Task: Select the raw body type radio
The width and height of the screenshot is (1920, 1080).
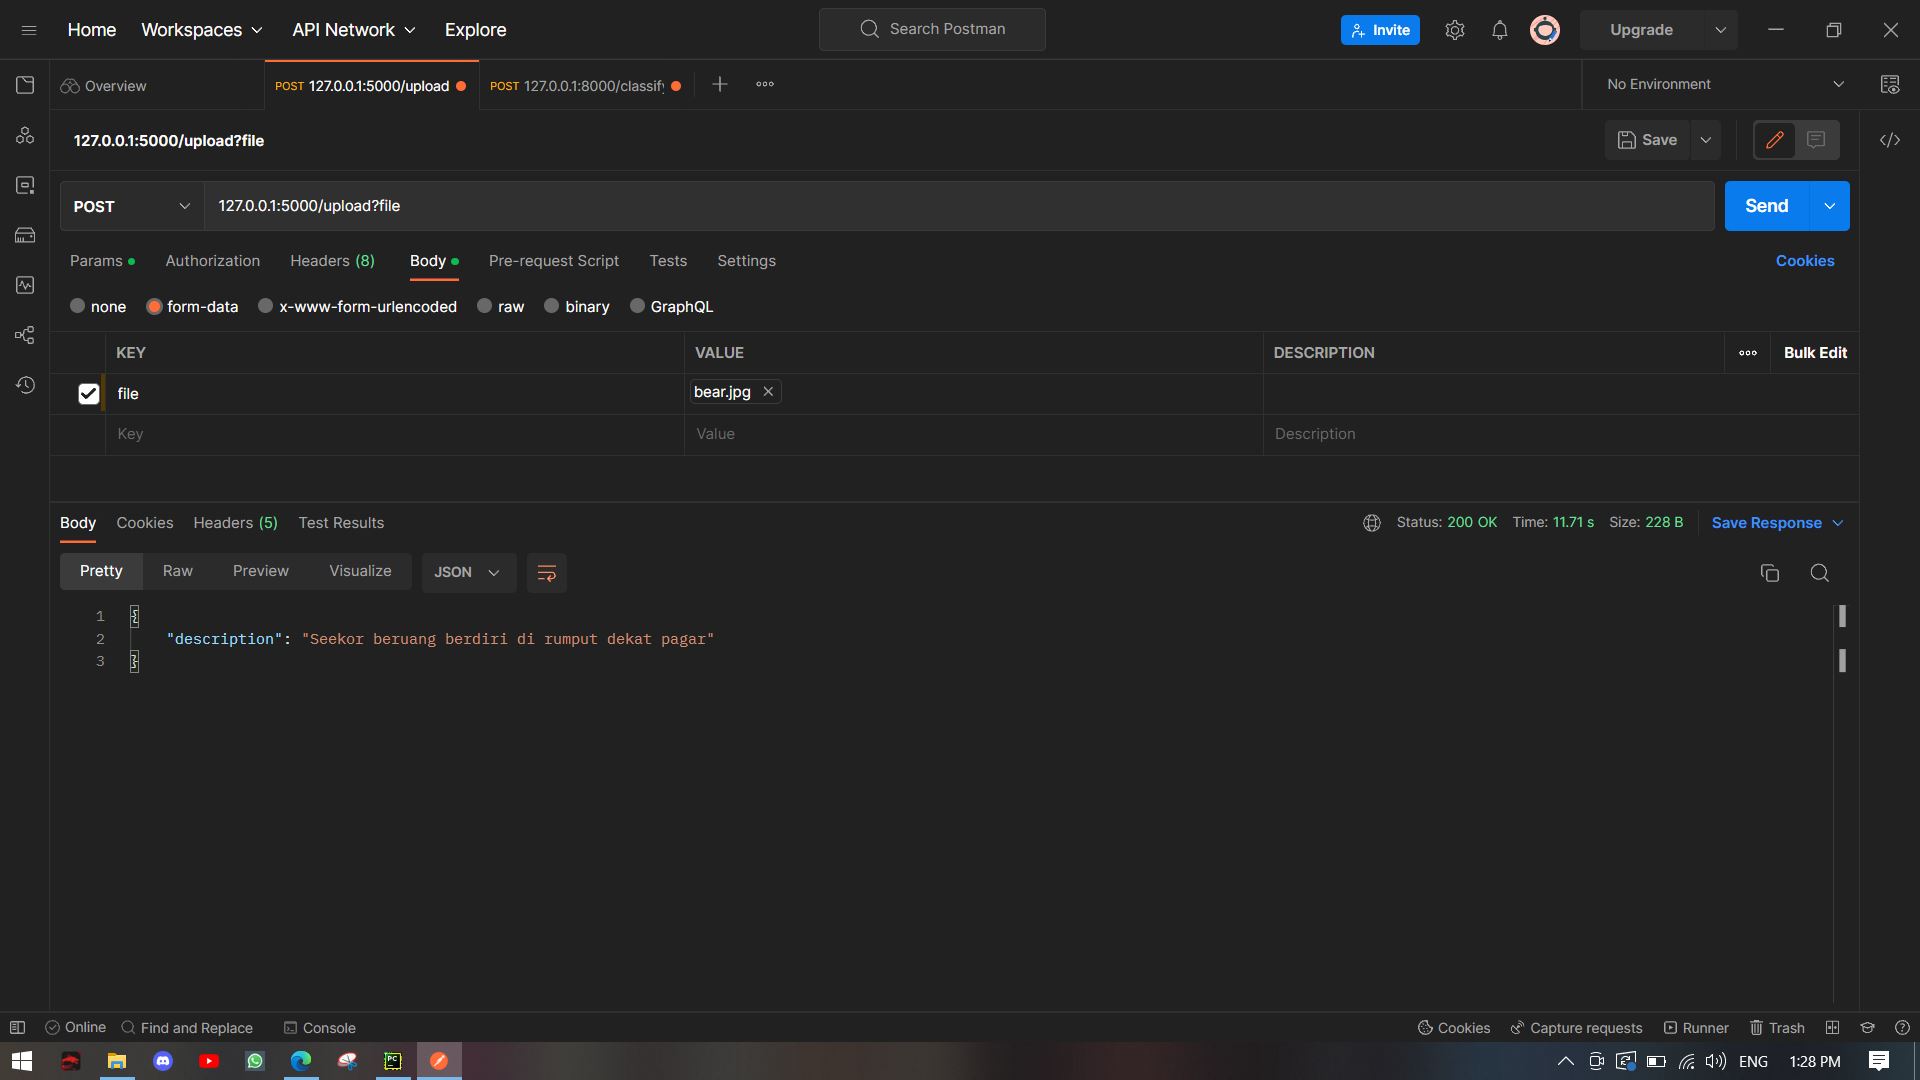Action: click(x=485, y=307)
